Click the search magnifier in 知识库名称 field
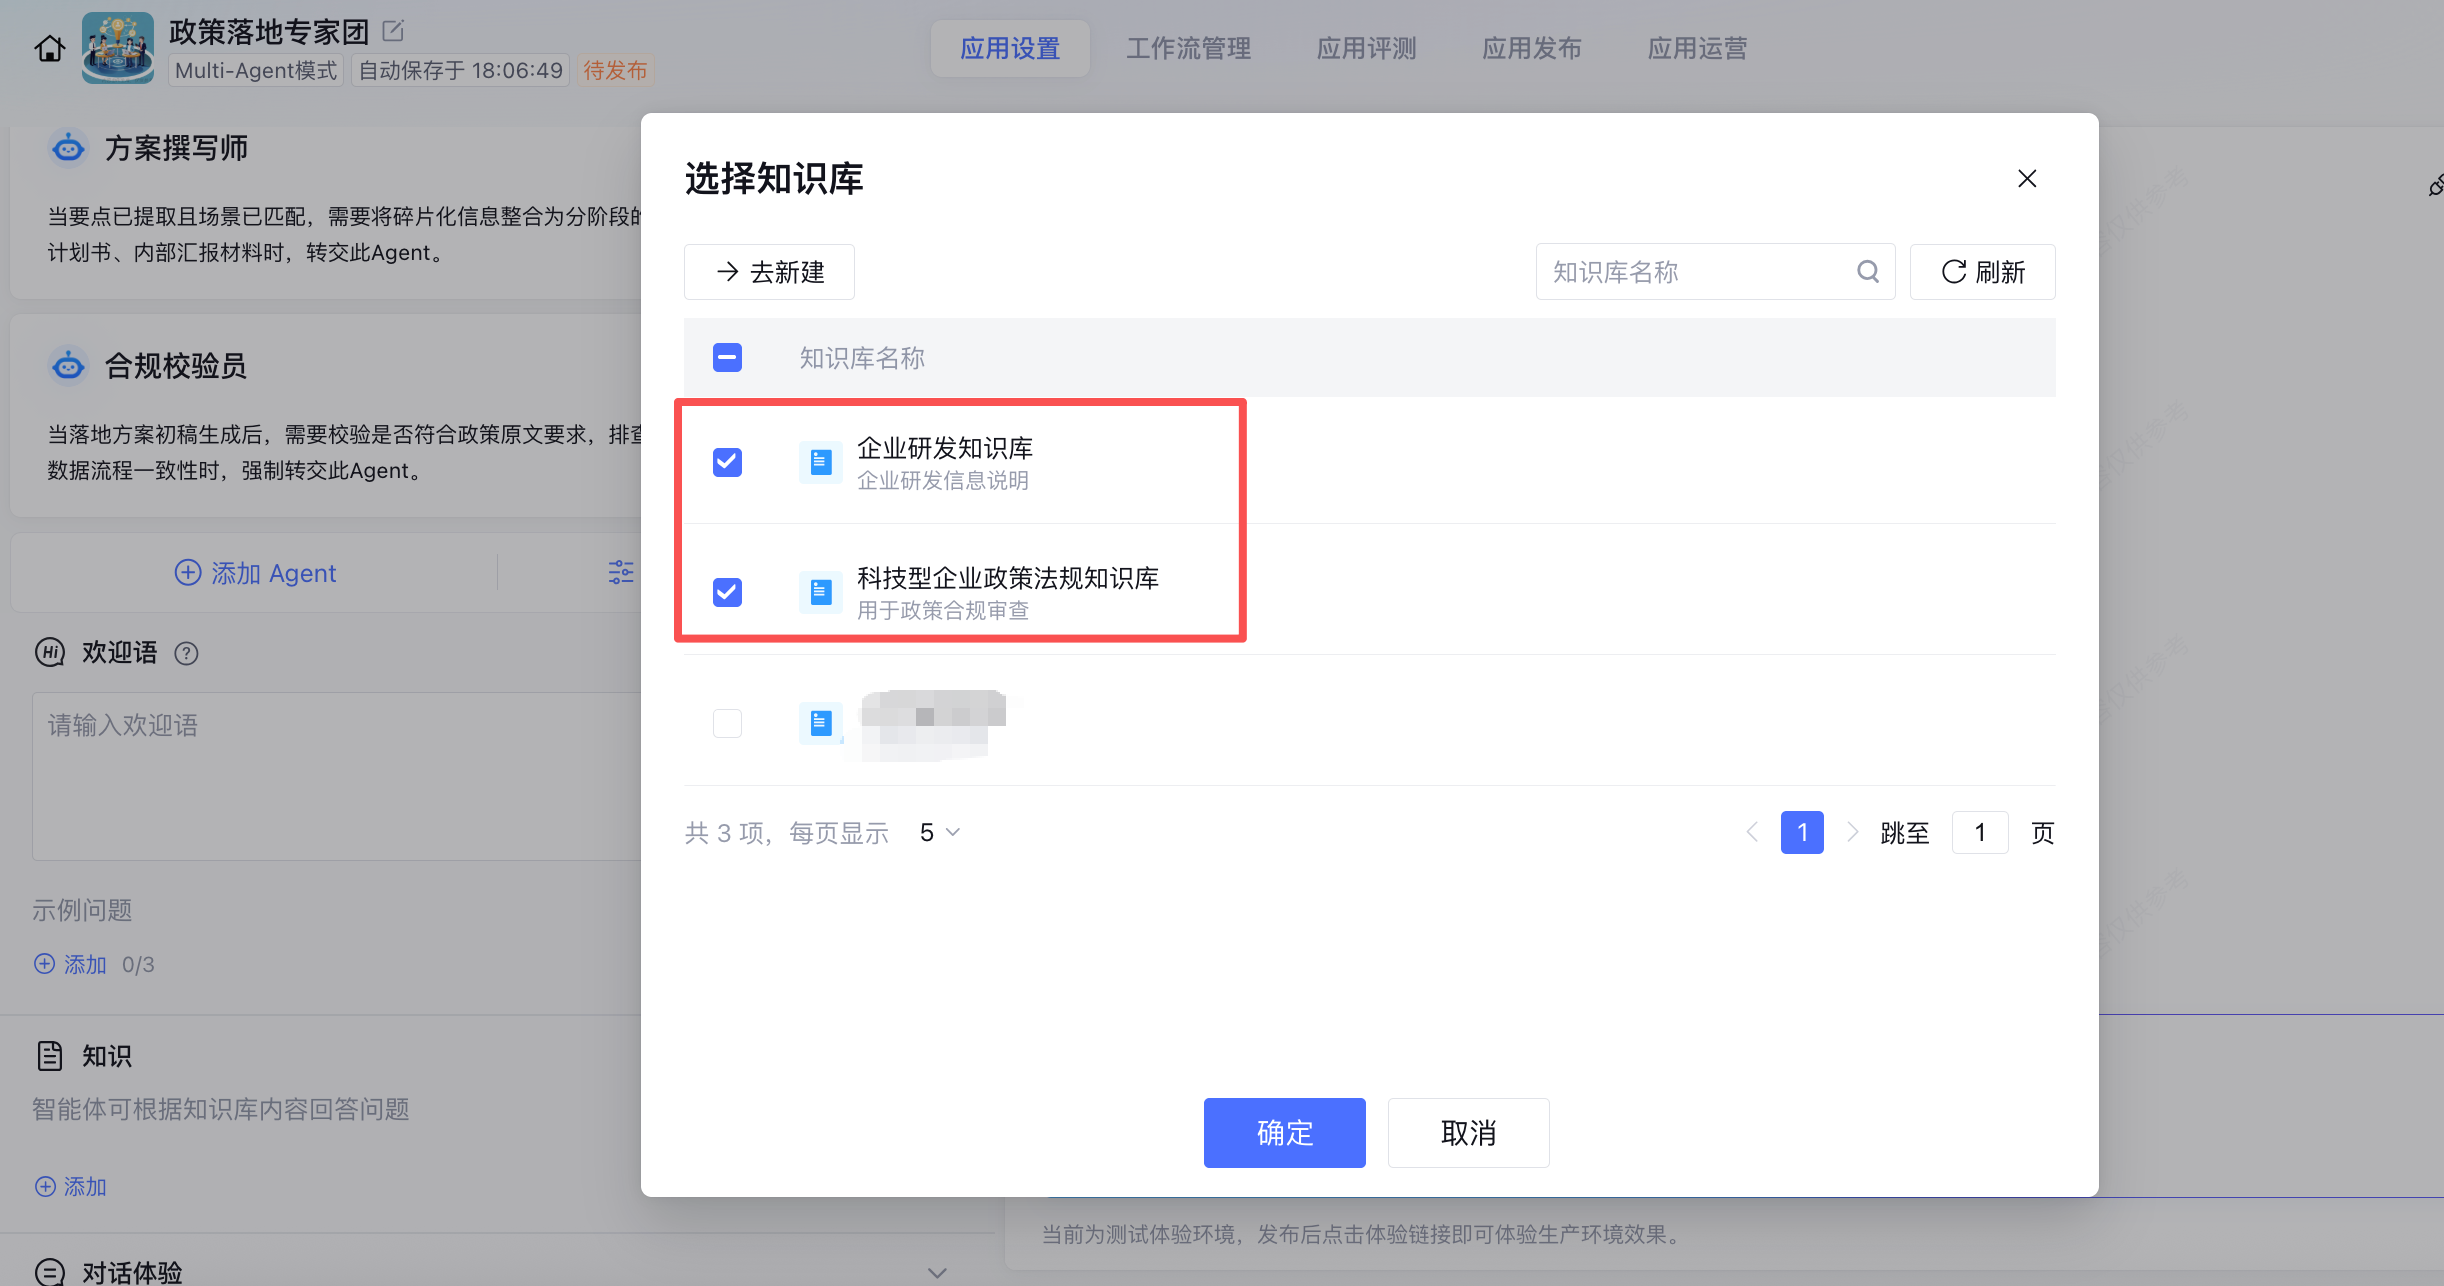Image resolution: width=2444 pixels, height=1286 pixels. 1867,271
